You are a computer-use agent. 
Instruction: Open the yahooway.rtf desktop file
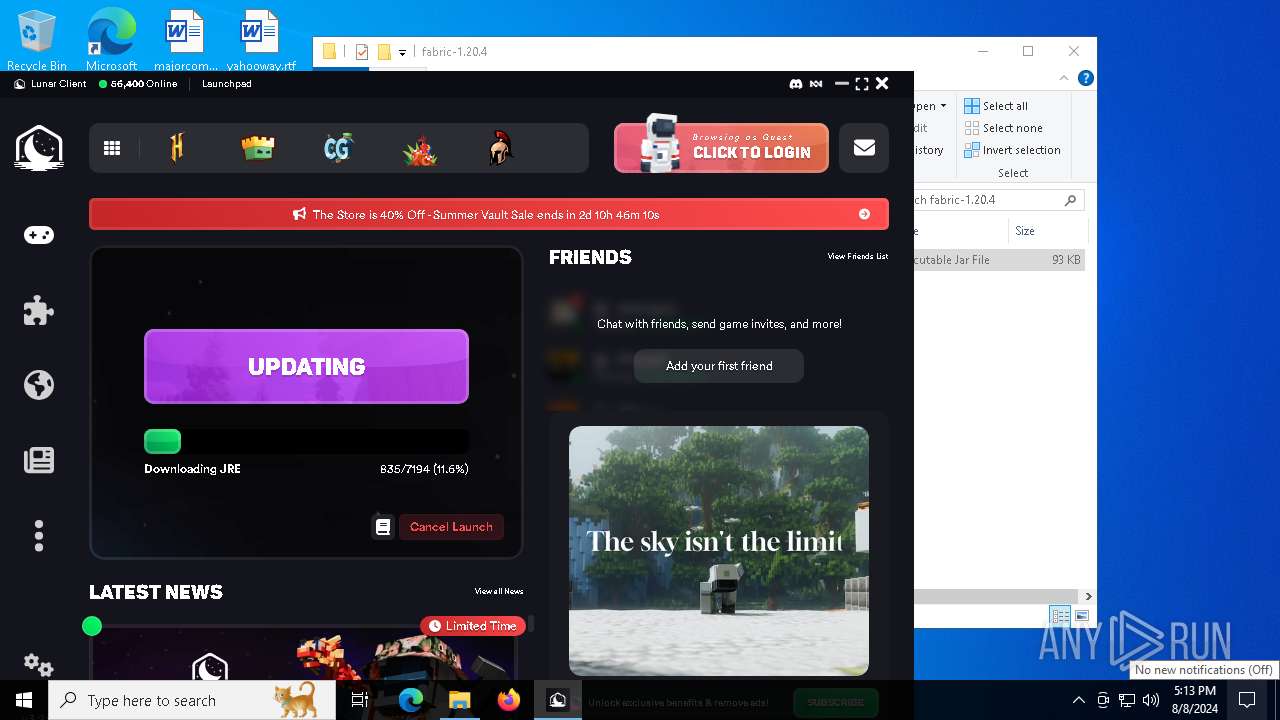click(260, 40)
